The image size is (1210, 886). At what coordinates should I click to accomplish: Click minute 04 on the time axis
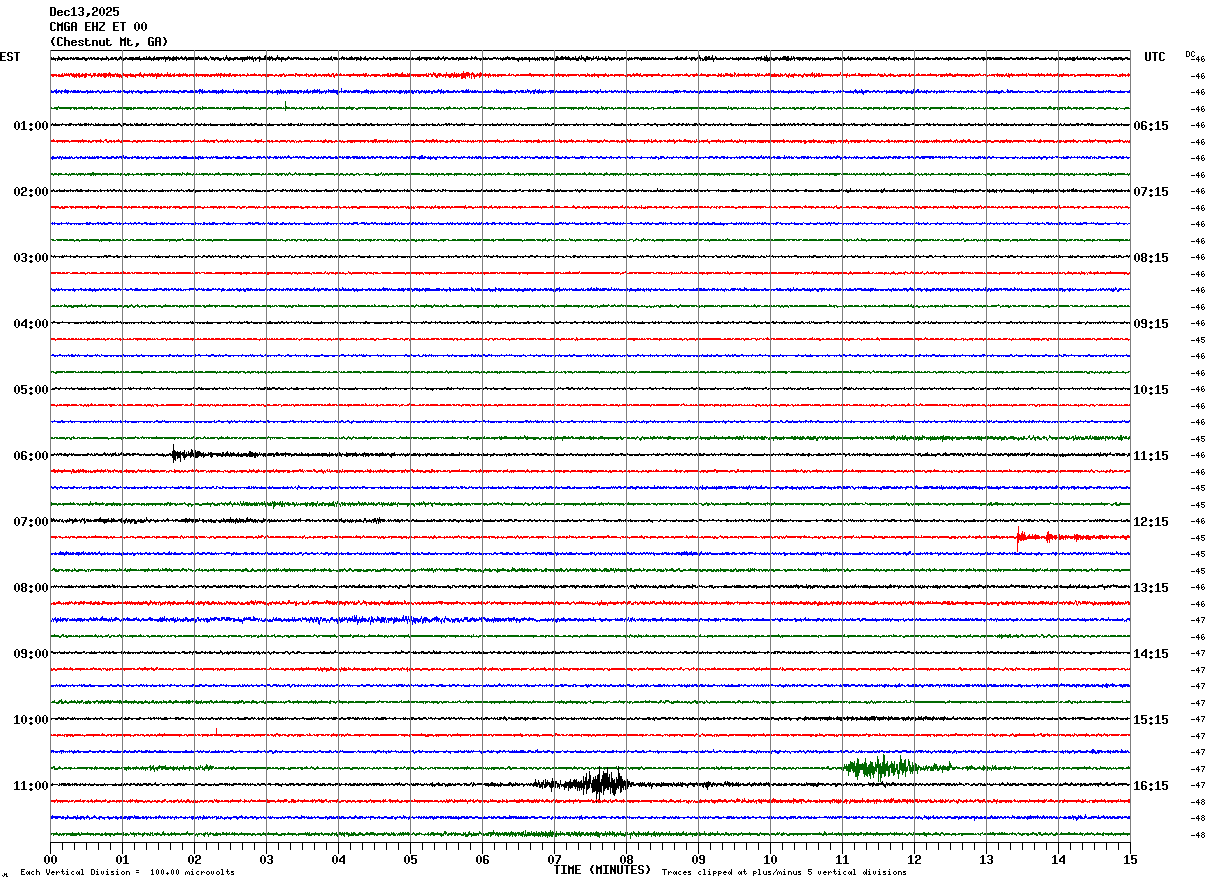[x=338, y=859]
